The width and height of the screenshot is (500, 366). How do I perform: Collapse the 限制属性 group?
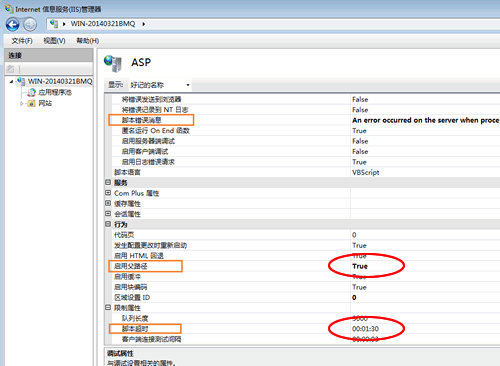tap(108, 307)
